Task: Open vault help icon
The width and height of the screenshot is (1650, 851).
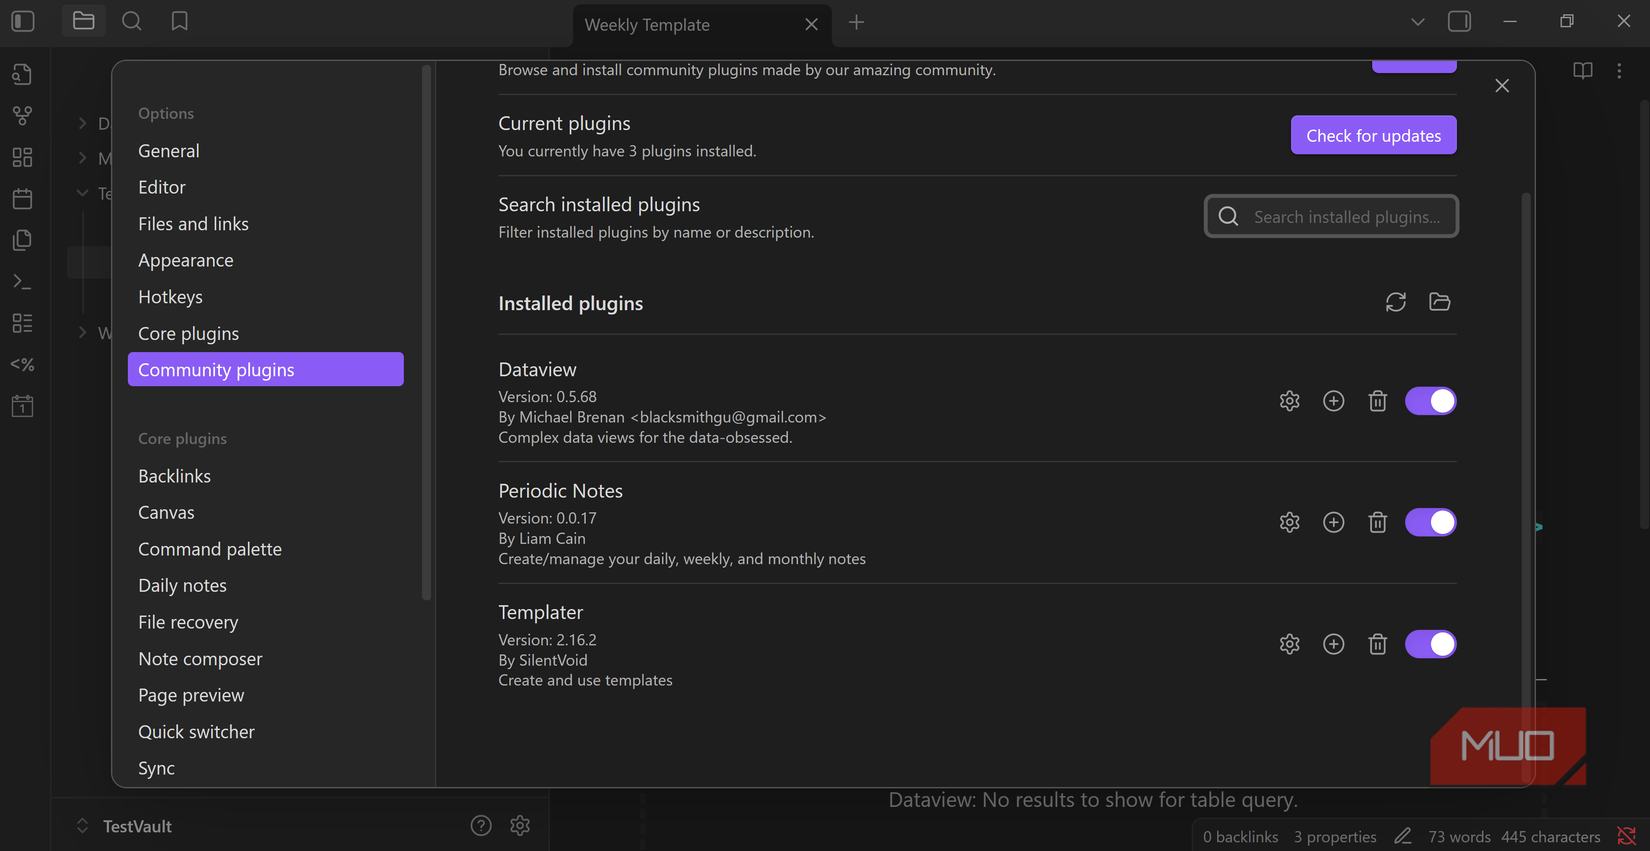Action: pos(481,825)
